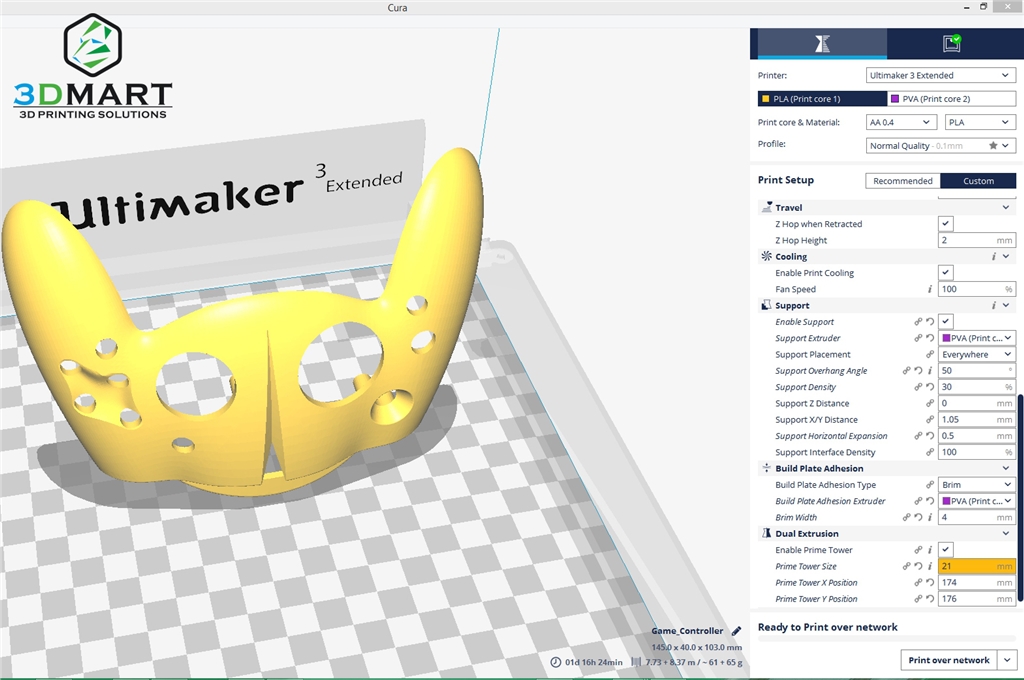
Task: Collapse the Dual Extrusion section
Action: click(1006, 534)
